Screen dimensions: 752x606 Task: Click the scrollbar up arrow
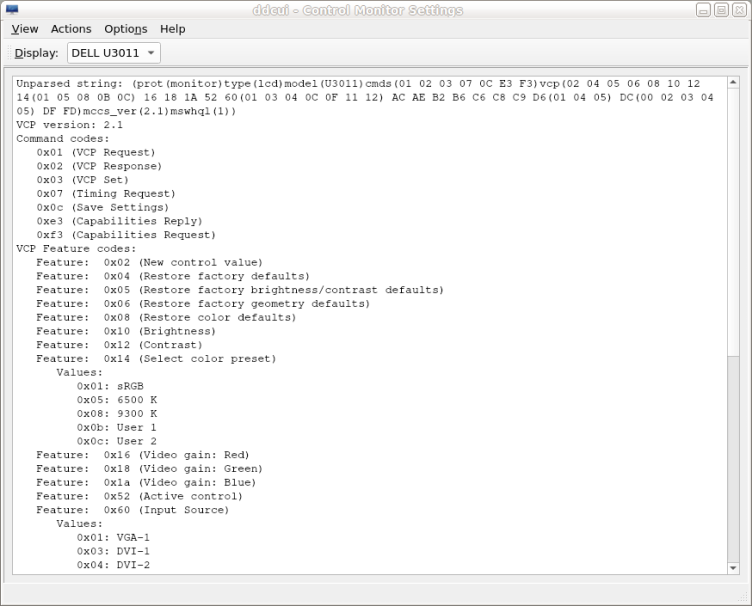pyautogui.click(x=733, y=82)
